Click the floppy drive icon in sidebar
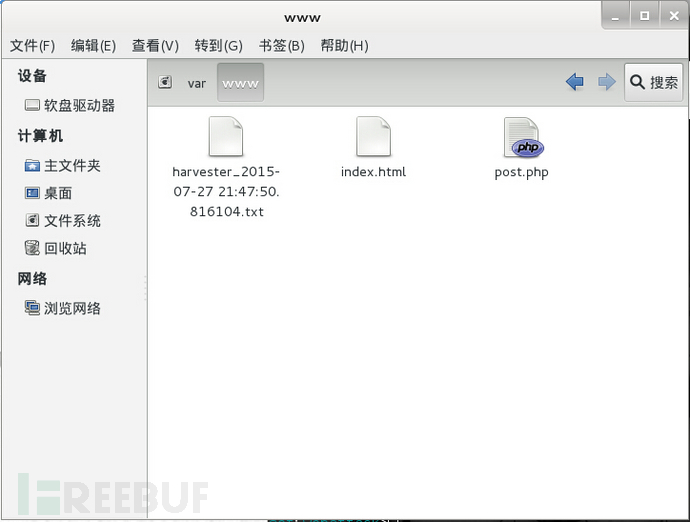The height and width of the screenshot is (522, 690). click(x=32, y=105)
